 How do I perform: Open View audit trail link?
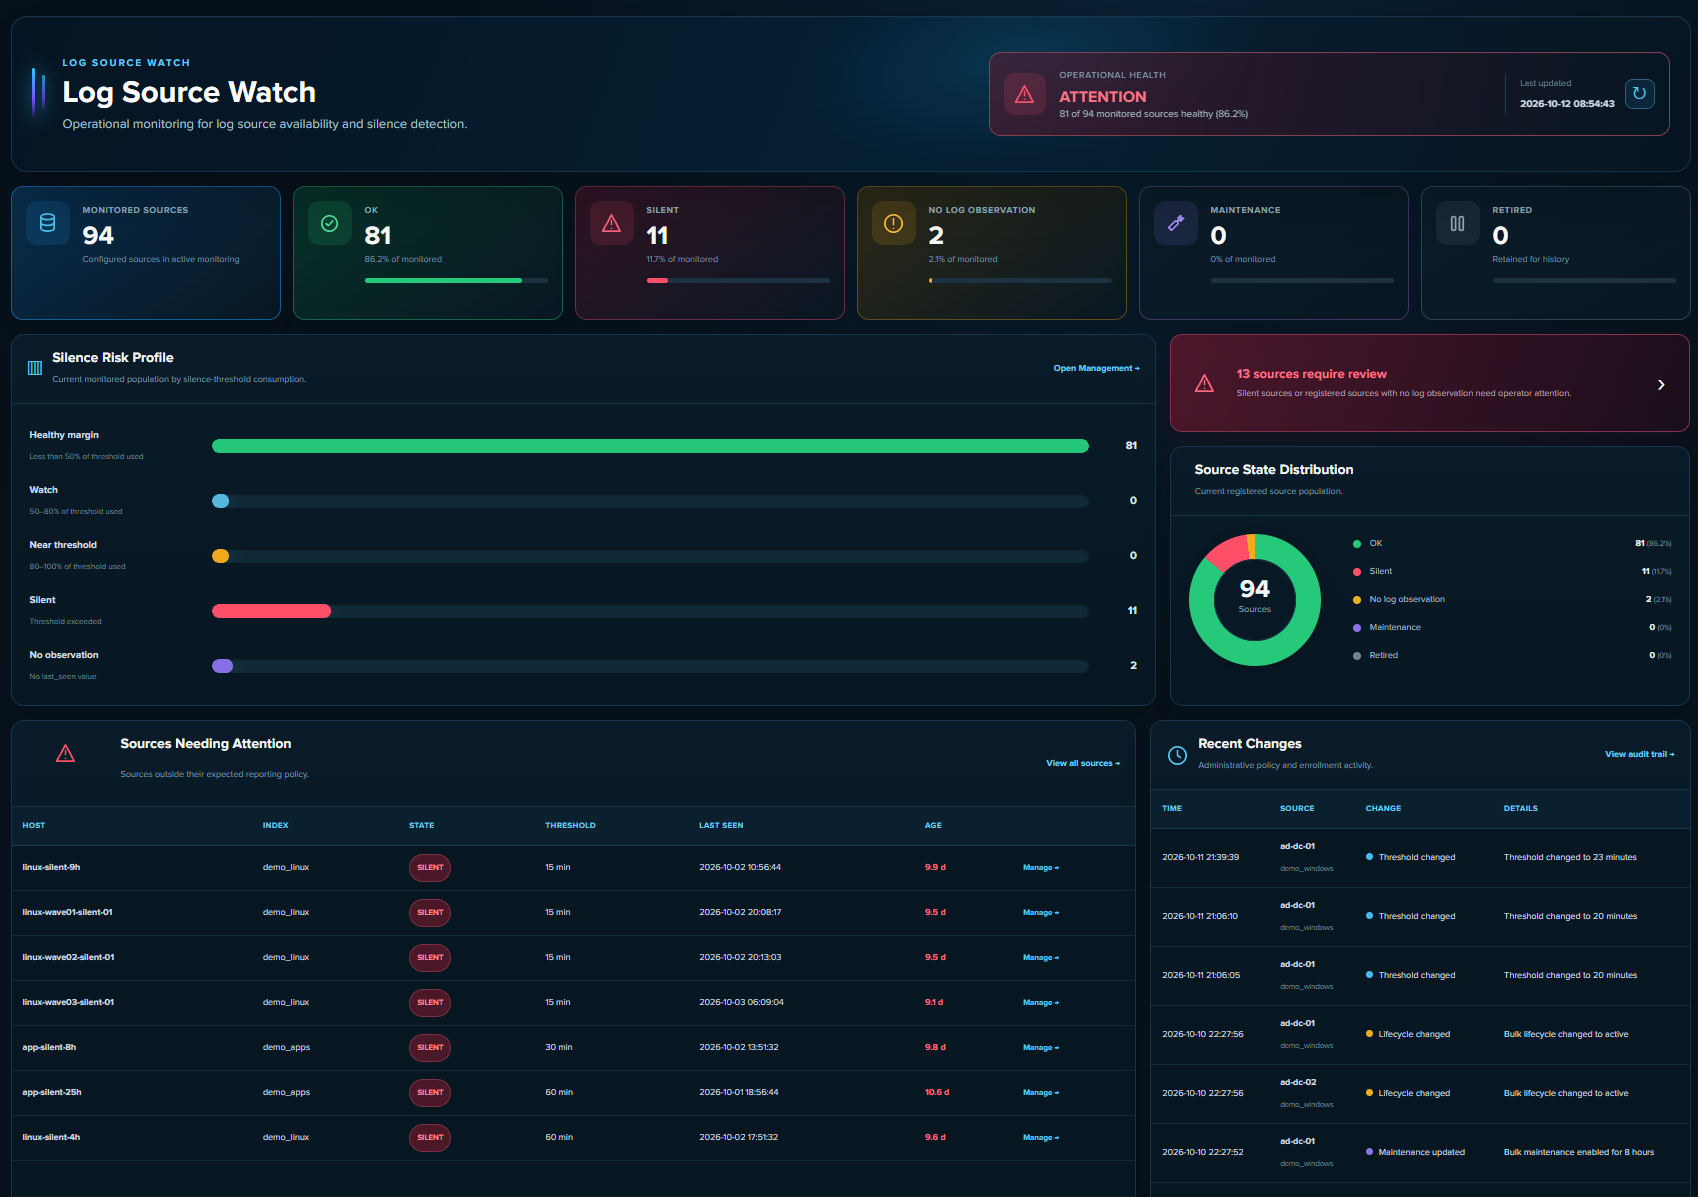pyautogui.click(x=1639, y=754)
